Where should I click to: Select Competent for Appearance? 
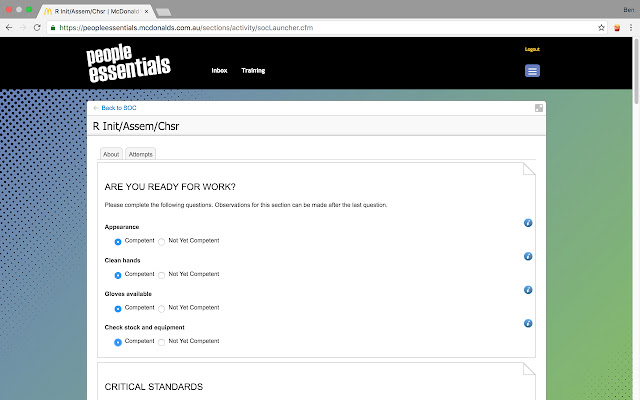point(118,242)
